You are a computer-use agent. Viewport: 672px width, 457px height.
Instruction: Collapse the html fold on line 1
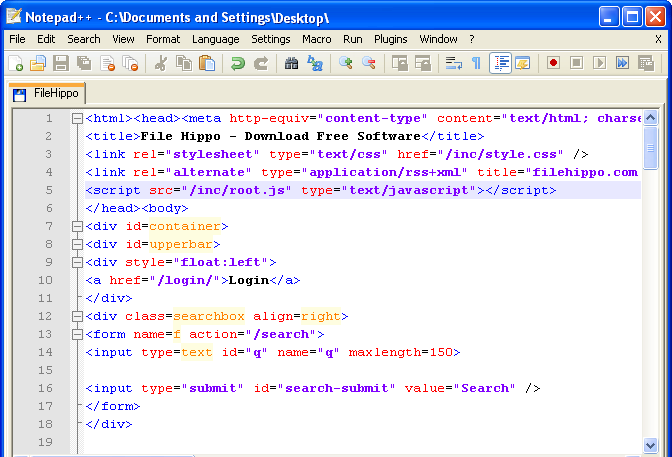pyautogui.click(x=77, y=118)
